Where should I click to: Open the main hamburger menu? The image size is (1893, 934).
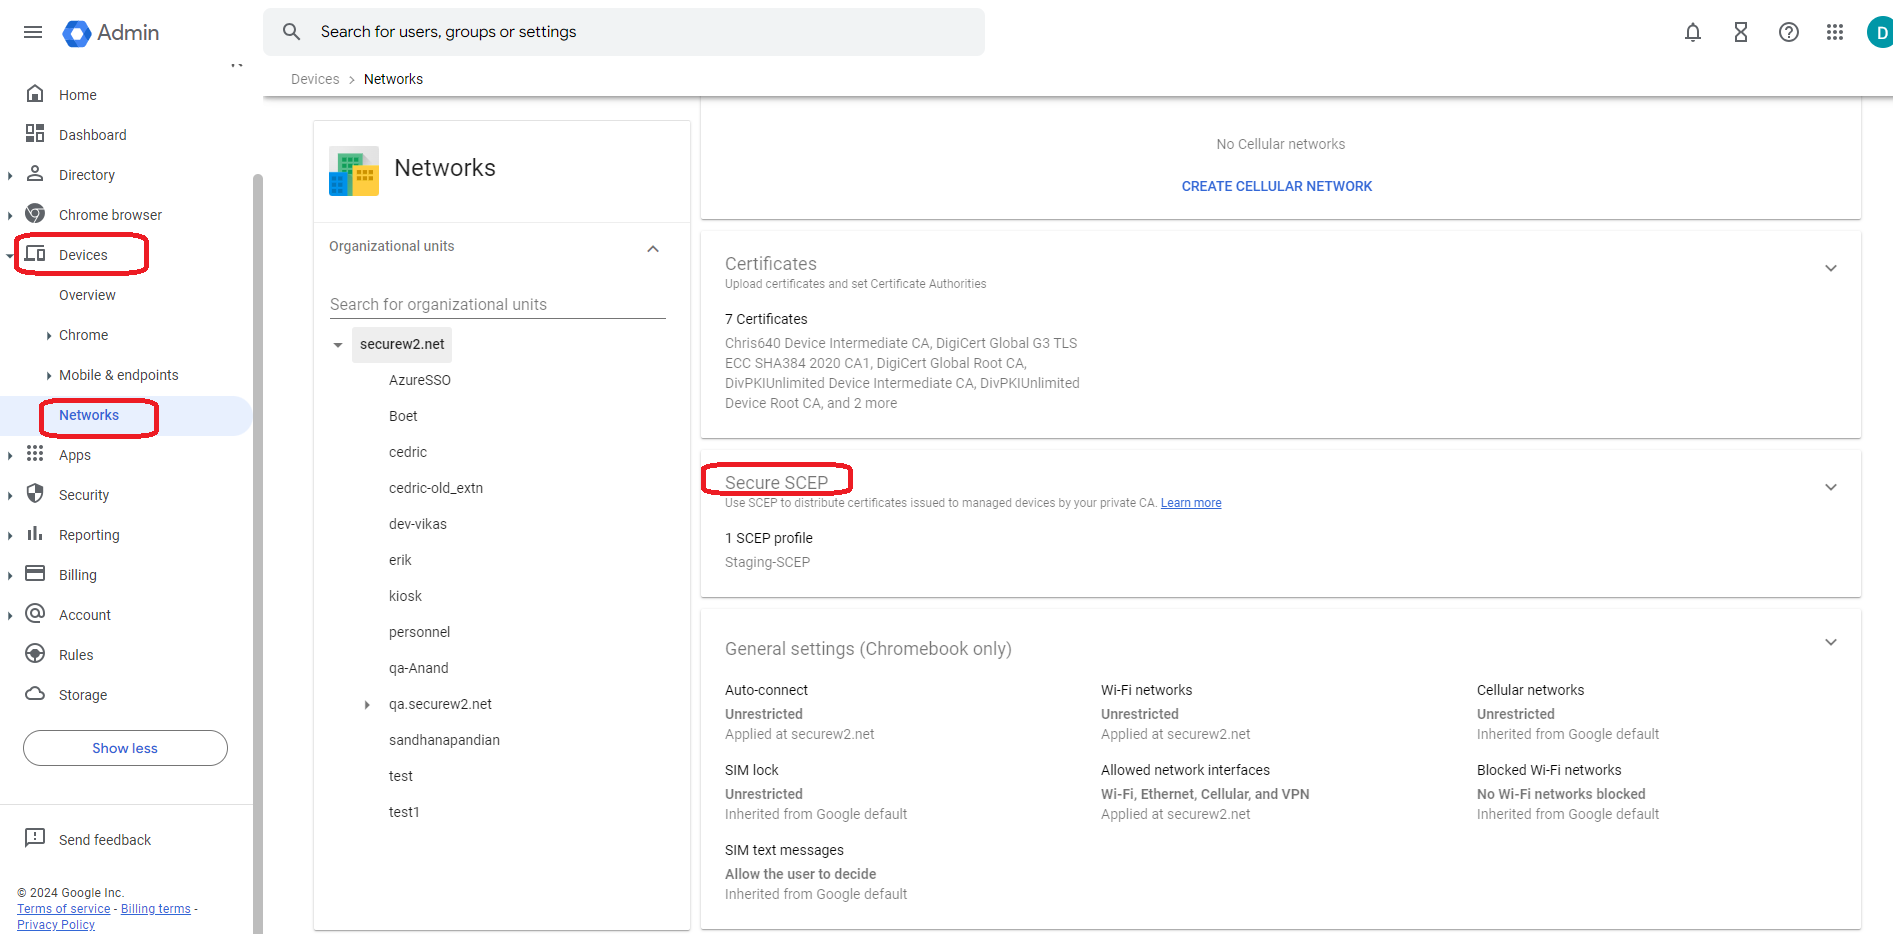point(33,32)
